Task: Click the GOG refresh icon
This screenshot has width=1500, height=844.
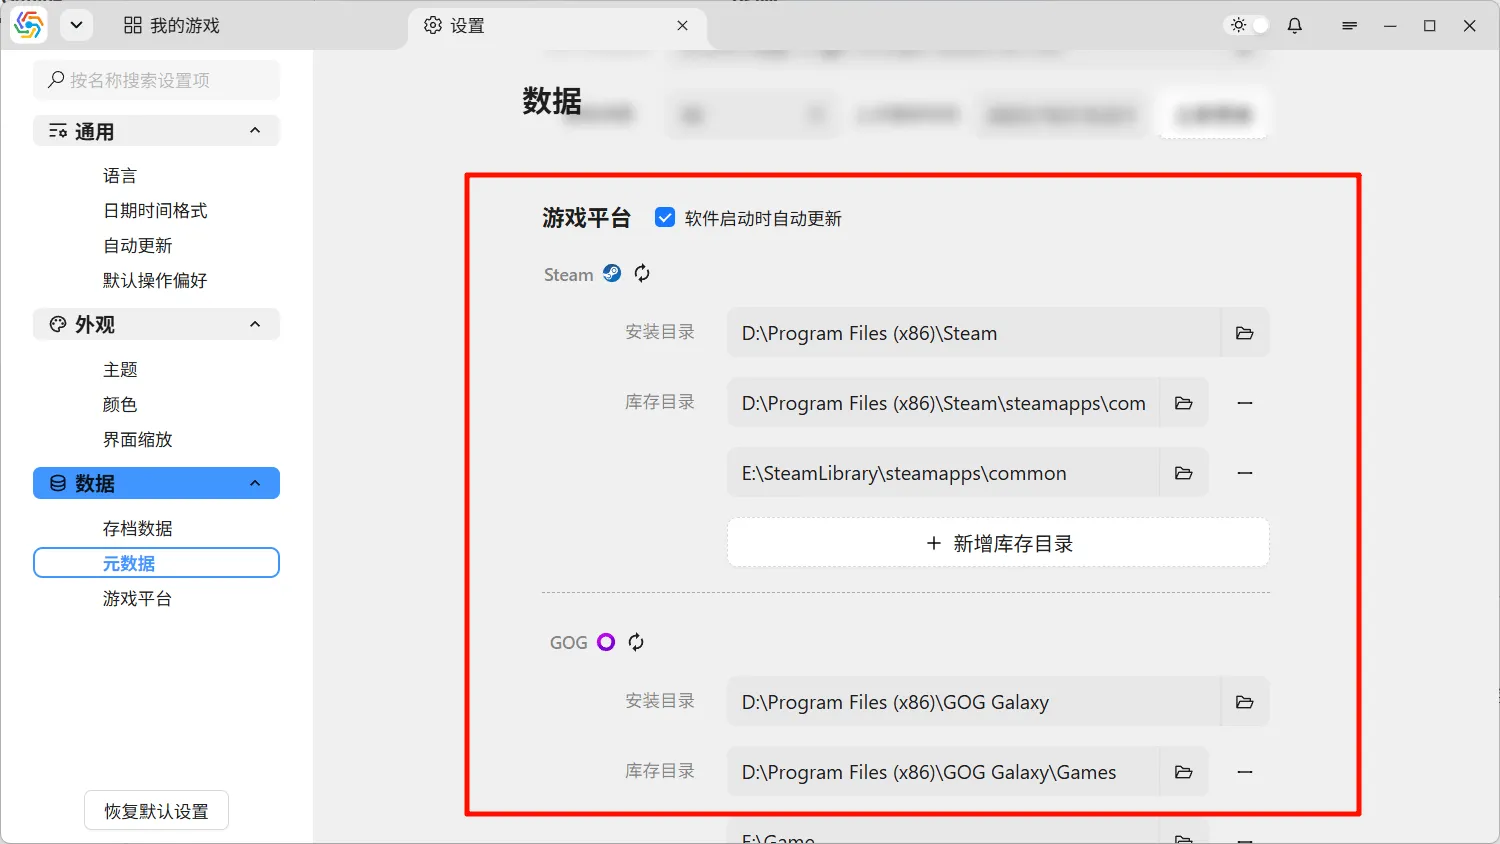Action: (636, 642)
